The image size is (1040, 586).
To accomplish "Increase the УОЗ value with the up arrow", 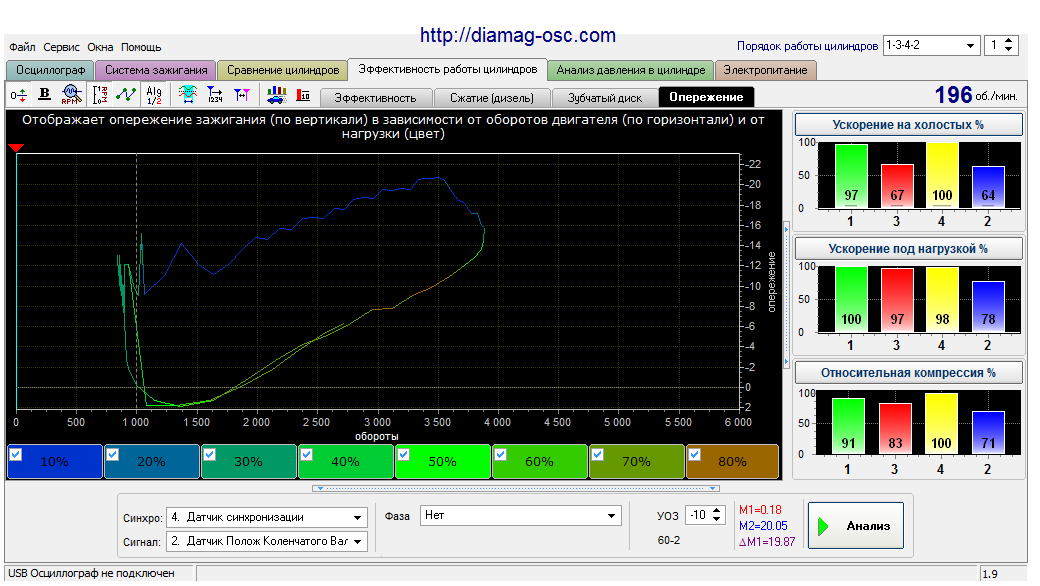I will click(717, 511).
